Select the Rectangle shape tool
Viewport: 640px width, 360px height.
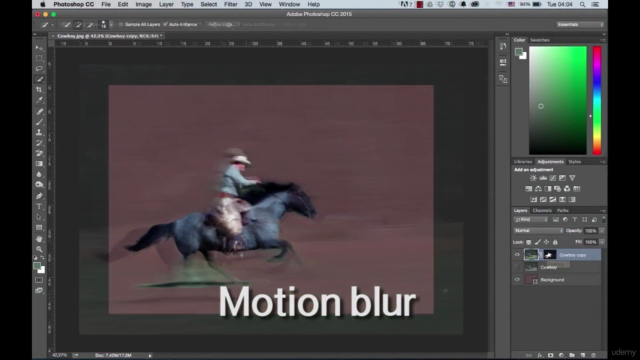tap(39, 227)
